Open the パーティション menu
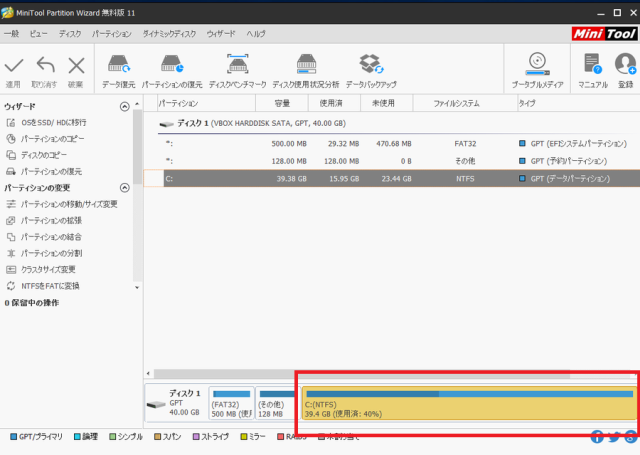 click(111, 33)
